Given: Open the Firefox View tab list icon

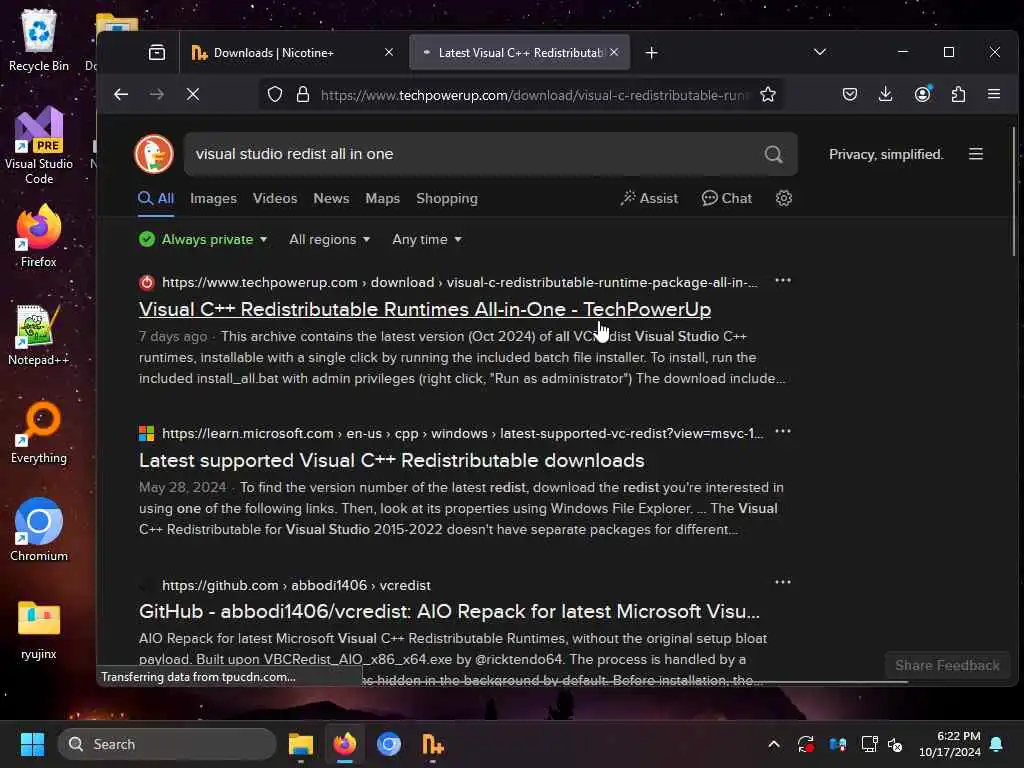Looking at the screenshot, I should [x=157, y=52].
